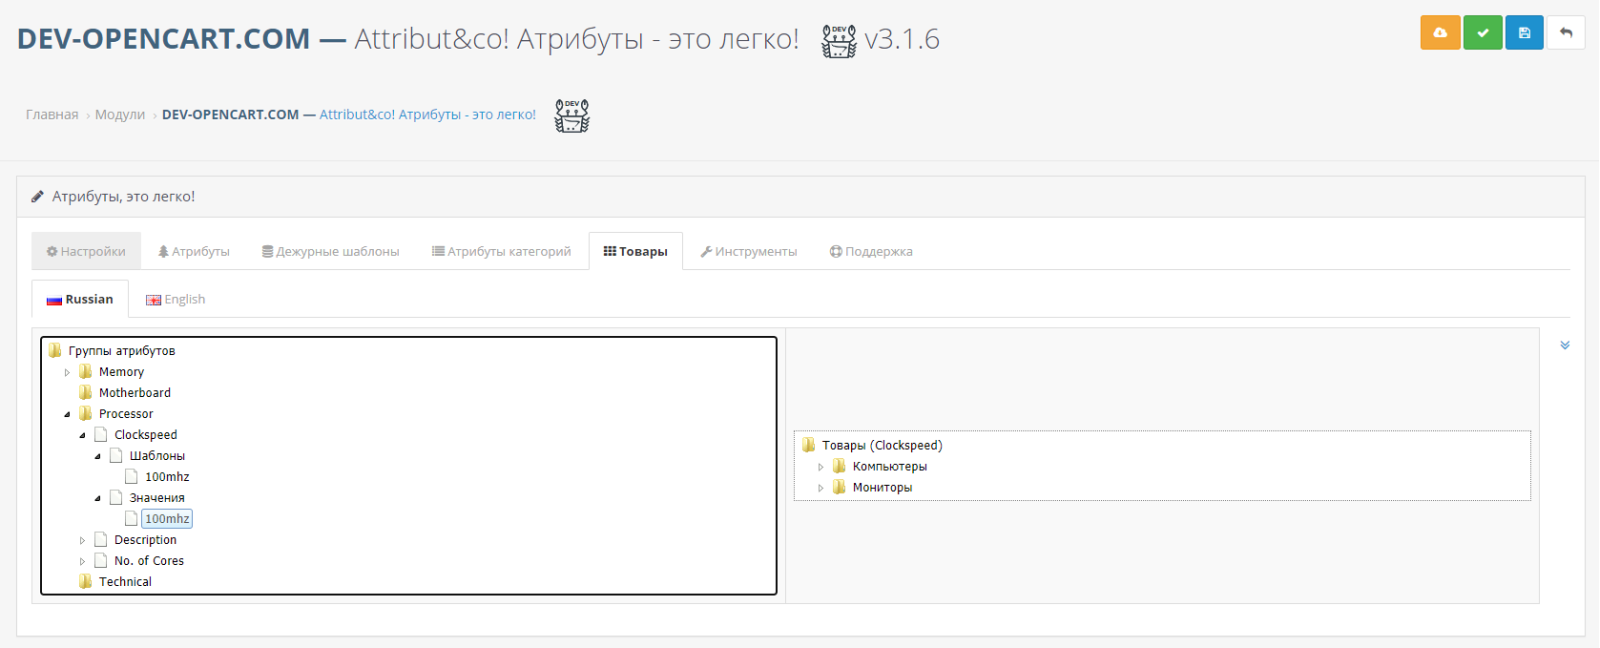
Task: Select the Description attribute
Action: coord(145,540)
